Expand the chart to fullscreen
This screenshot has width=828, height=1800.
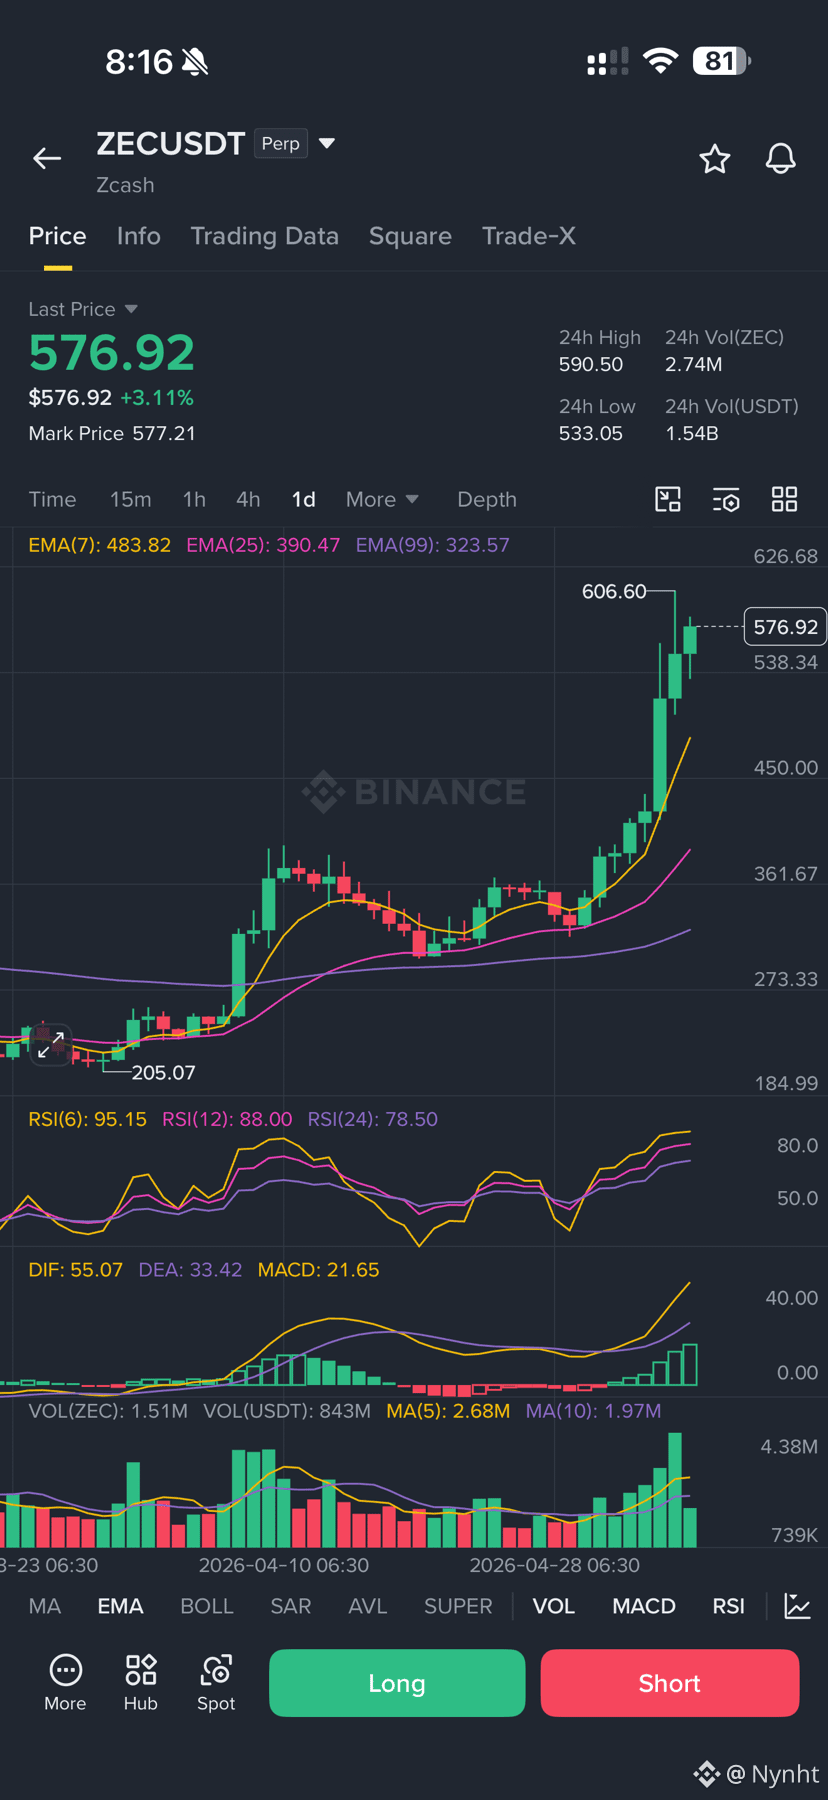[x=51, y=1045]
